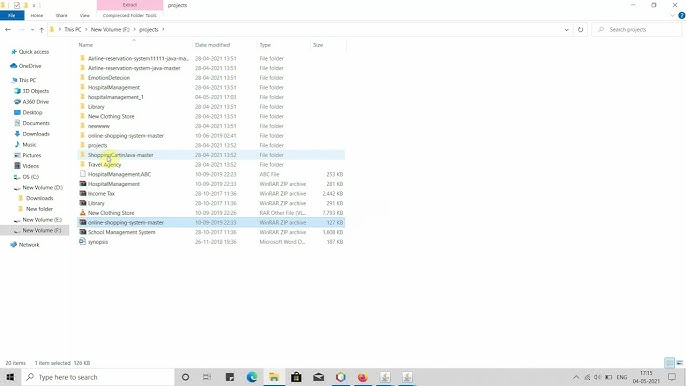Switch to the View ribbon tab

[x=84, y=15]
